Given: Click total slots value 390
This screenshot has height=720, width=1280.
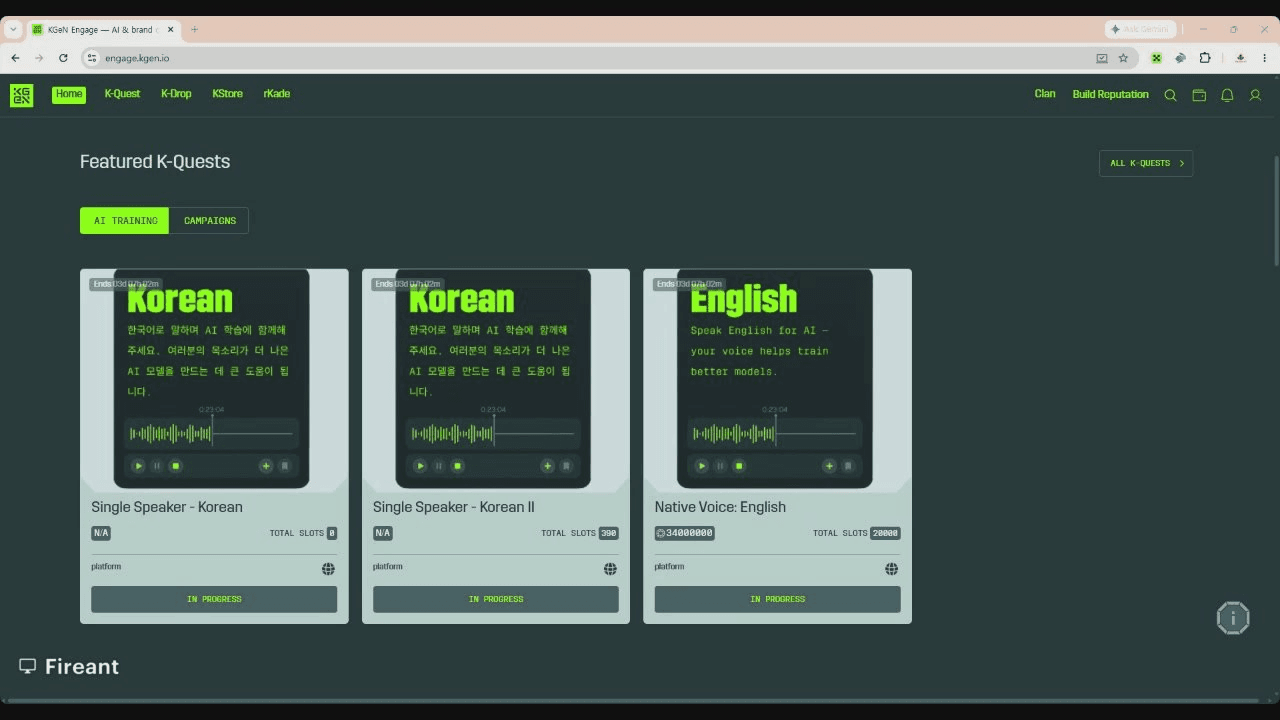Looking at the screenshot, I should pyautogui.click(x=609, y=533).
